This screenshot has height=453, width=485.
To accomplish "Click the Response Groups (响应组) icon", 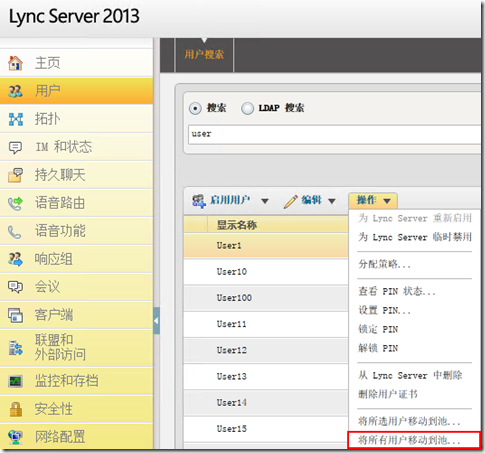I will pos(15,259).
